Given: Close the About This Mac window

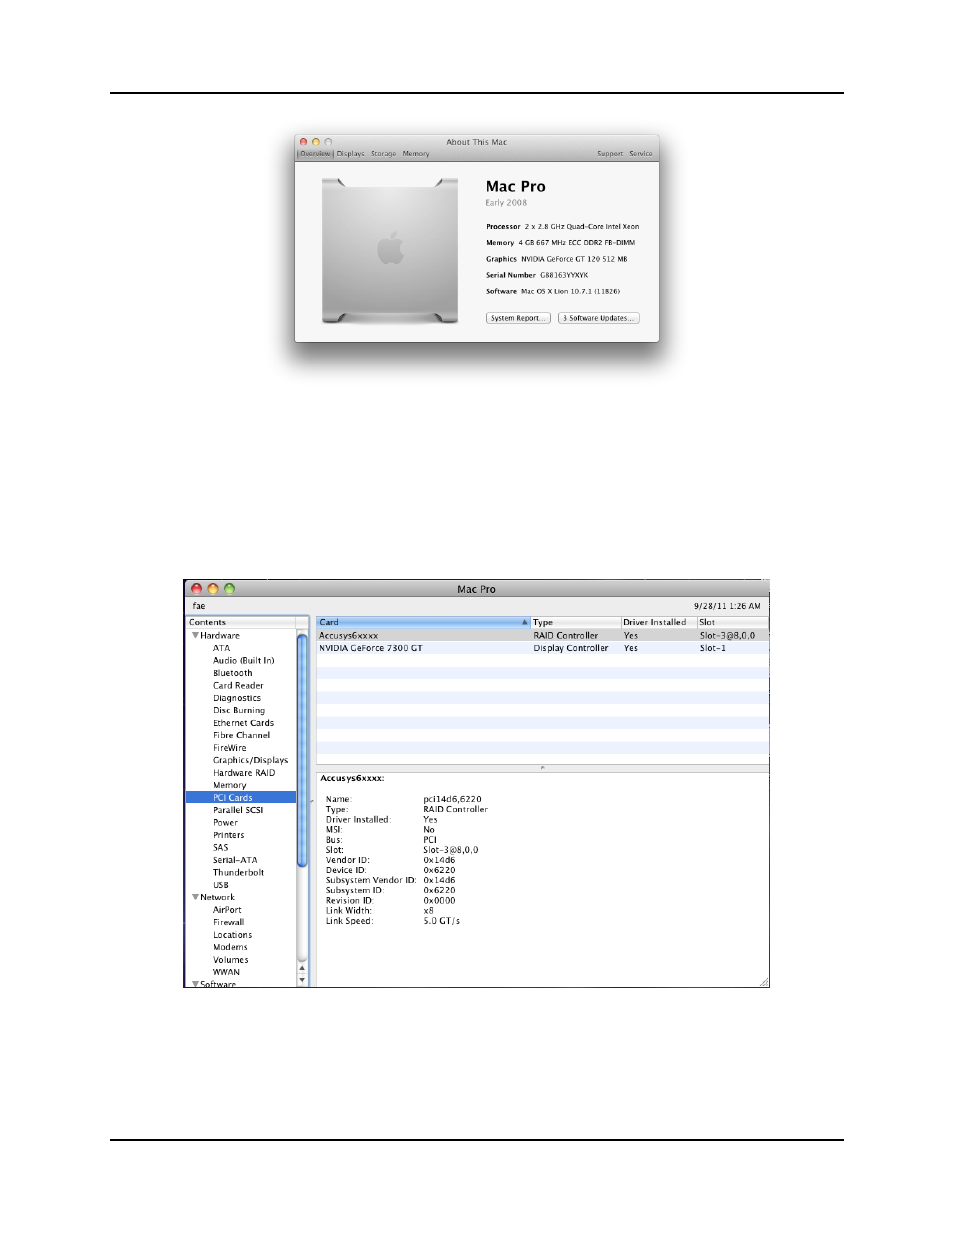Looking at the screenshot, I should [304, 142].
